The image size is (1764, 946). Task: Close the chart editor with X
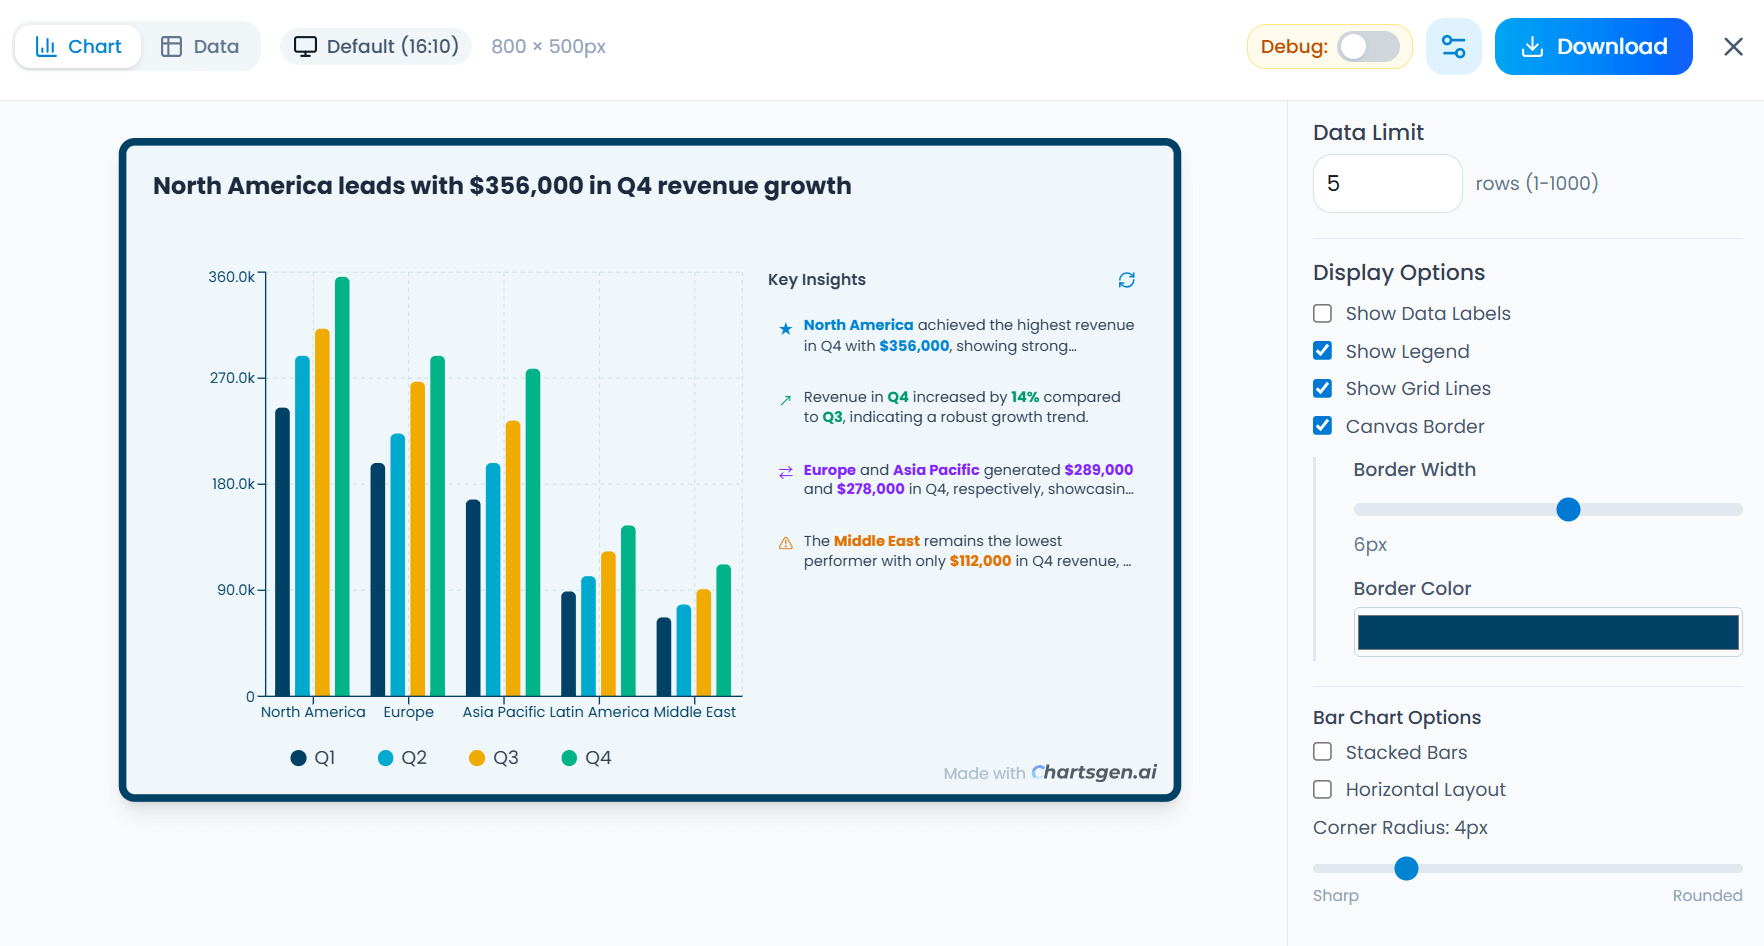(1733, 47)
